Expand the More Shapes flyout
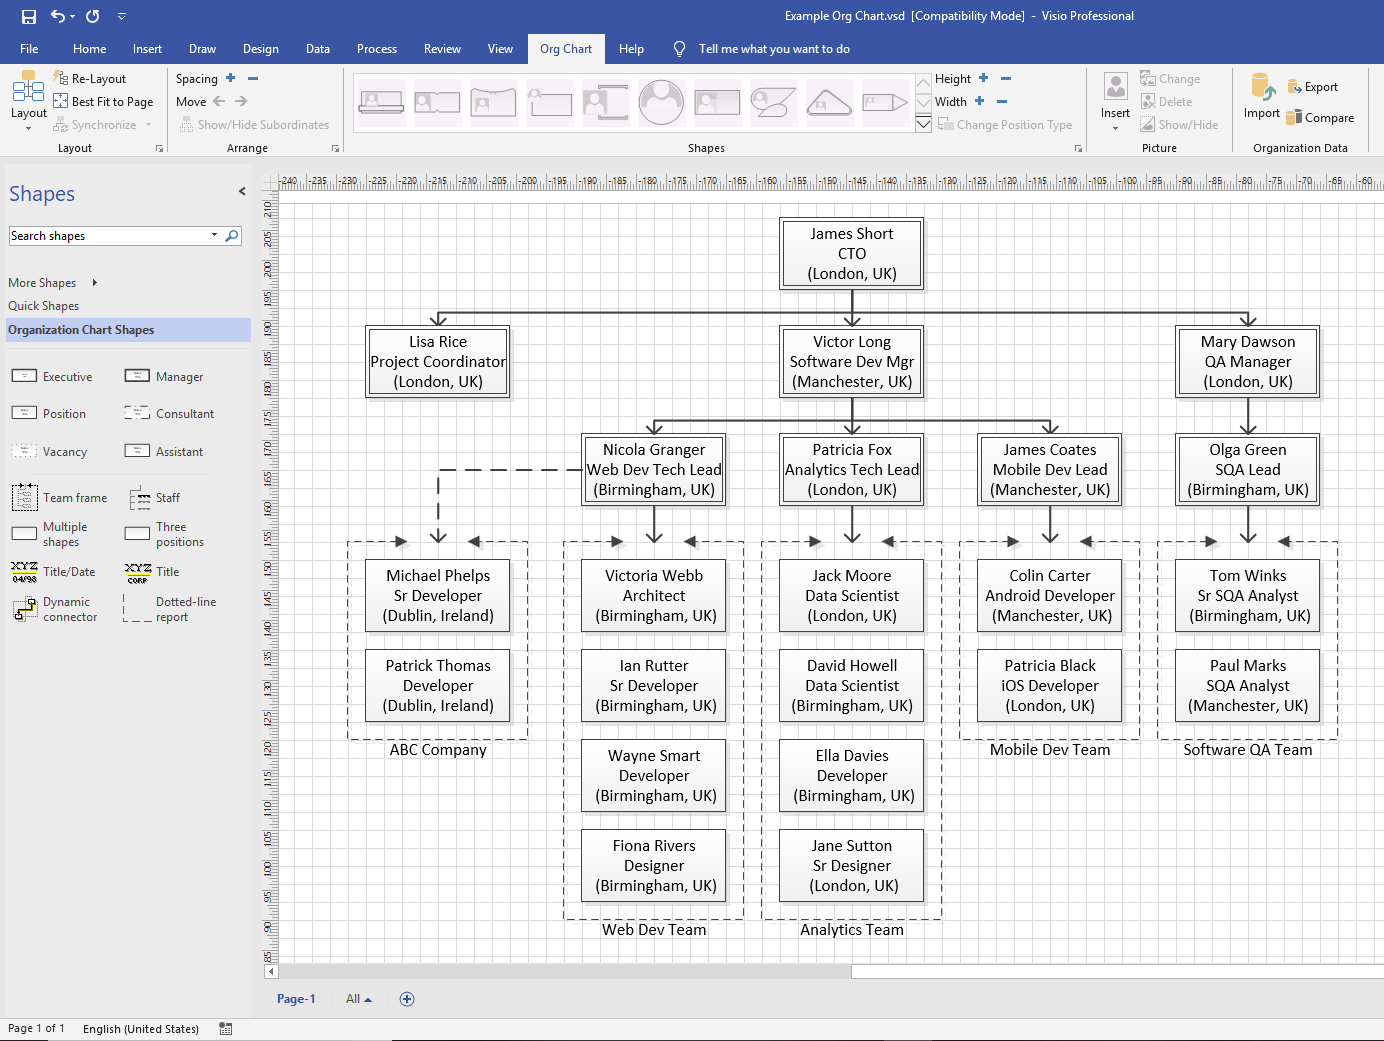The height and width of the screenshot is (1041, 1384). [x=95, y=282]
